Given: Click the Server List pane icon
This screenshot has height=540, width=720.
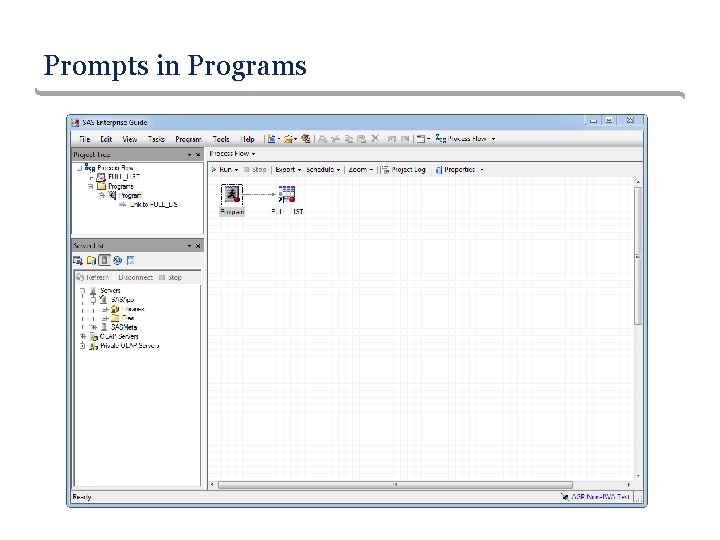Looking at the screenshot, I should point(105,260).
